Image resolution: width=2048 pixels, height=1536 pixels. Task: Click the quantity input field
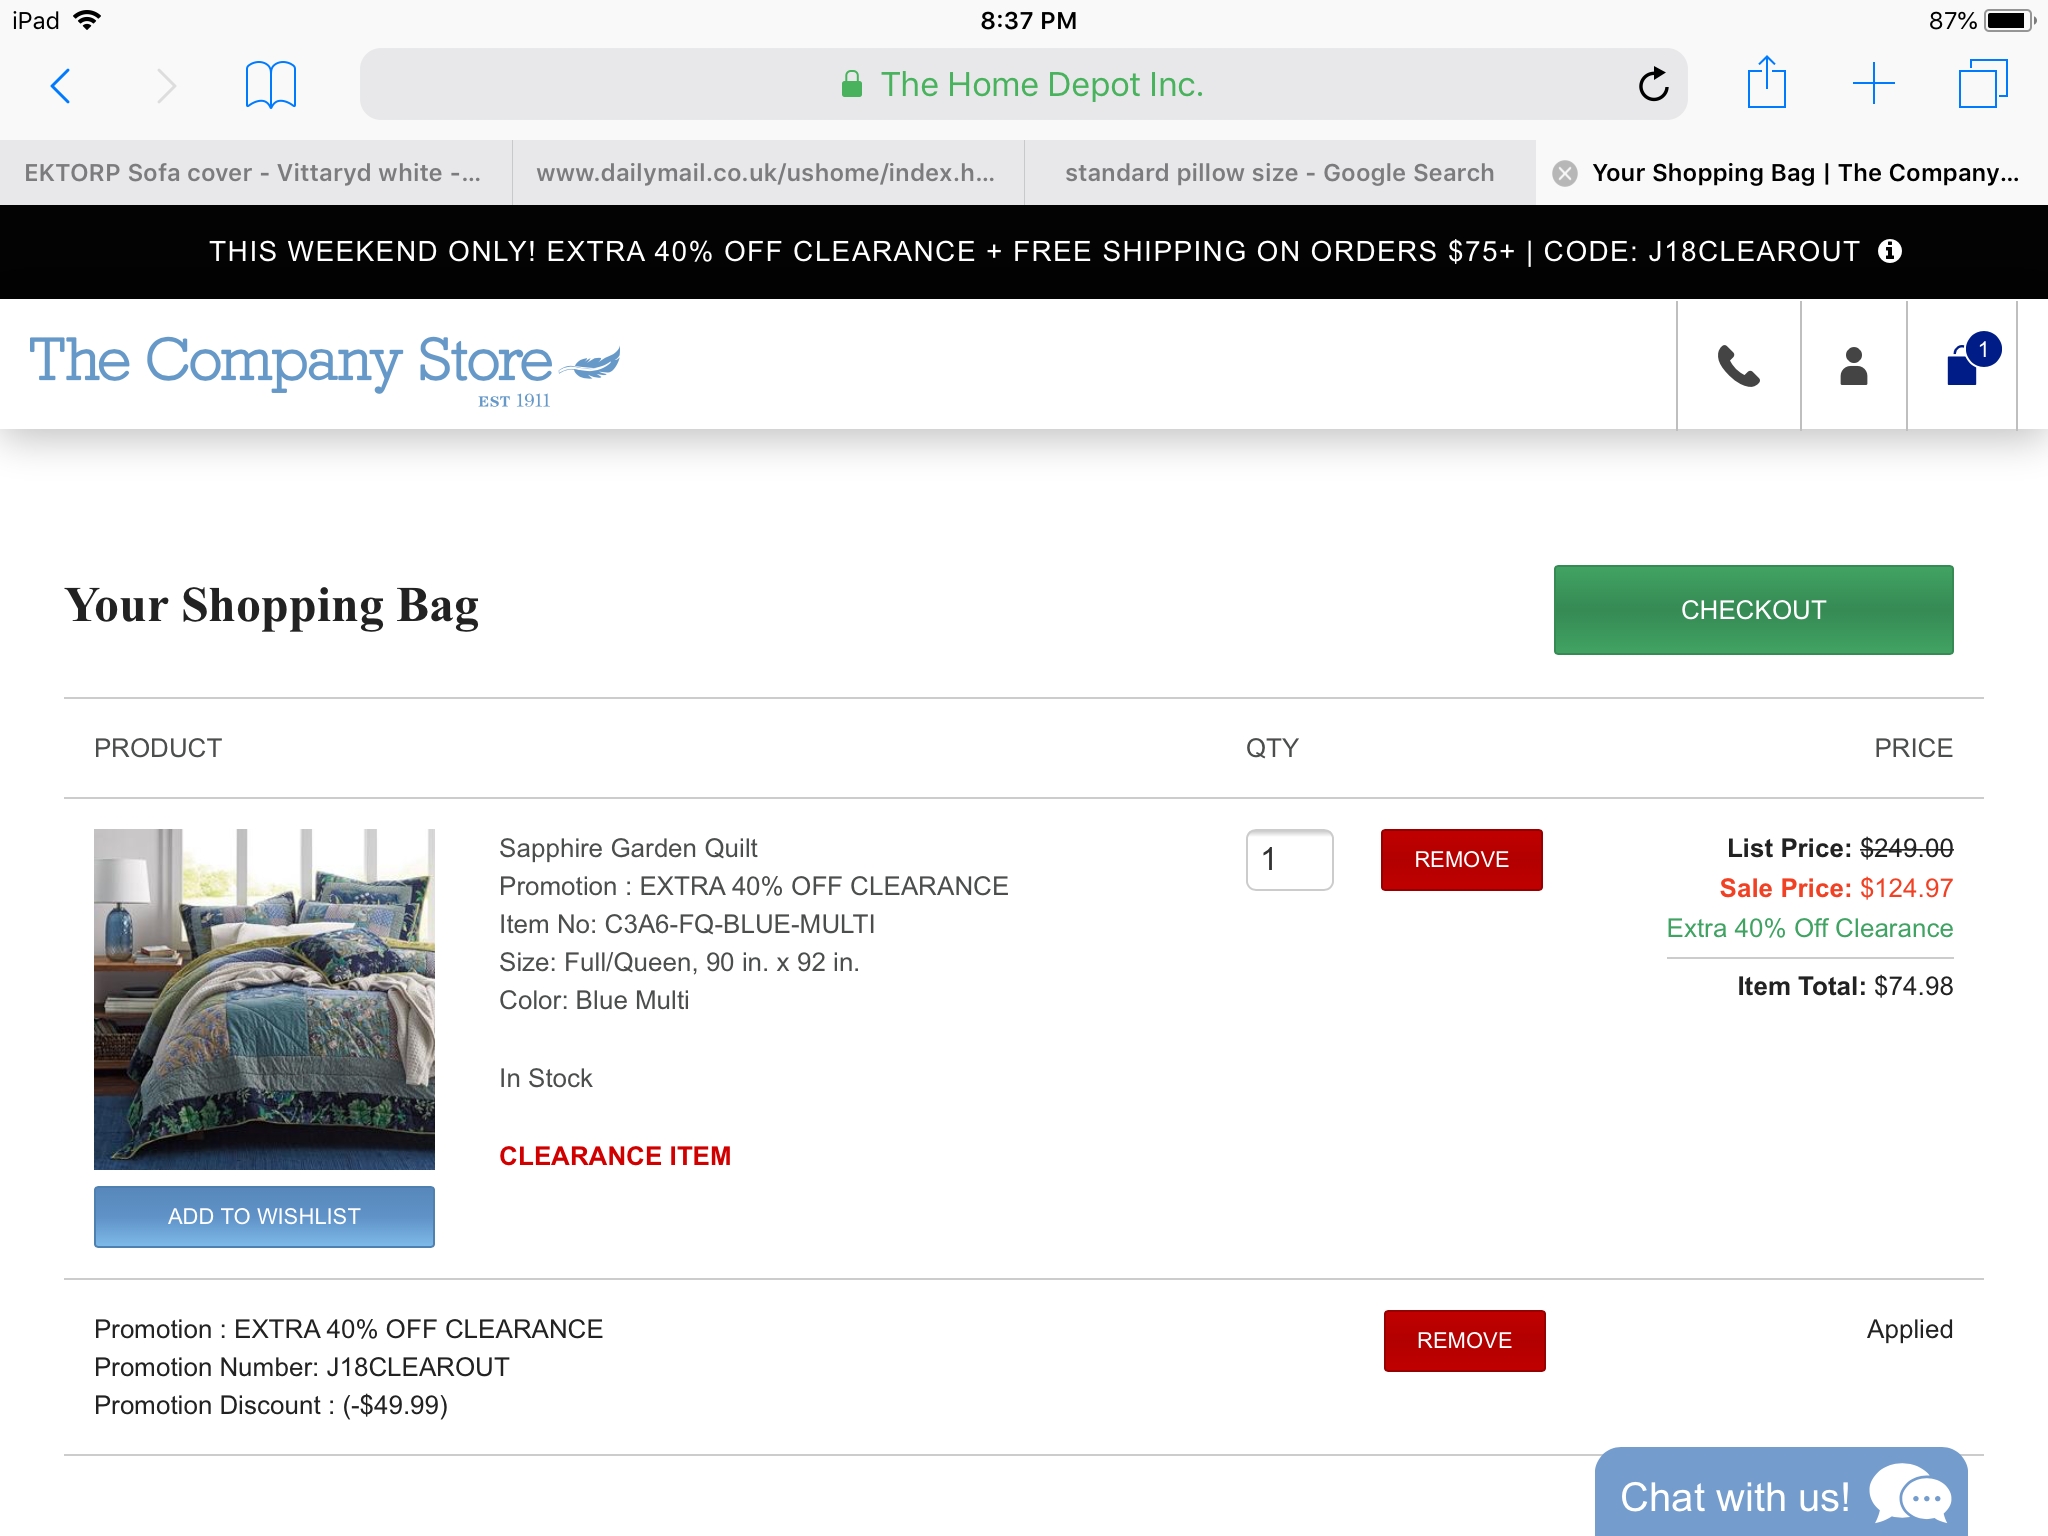[1290, 858]
